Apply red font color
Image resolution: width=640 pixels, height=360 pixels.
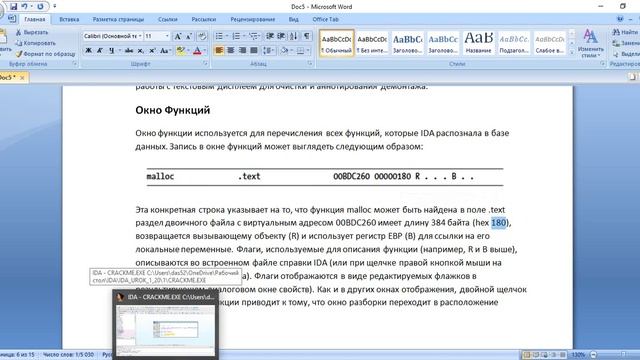[197, 51]
